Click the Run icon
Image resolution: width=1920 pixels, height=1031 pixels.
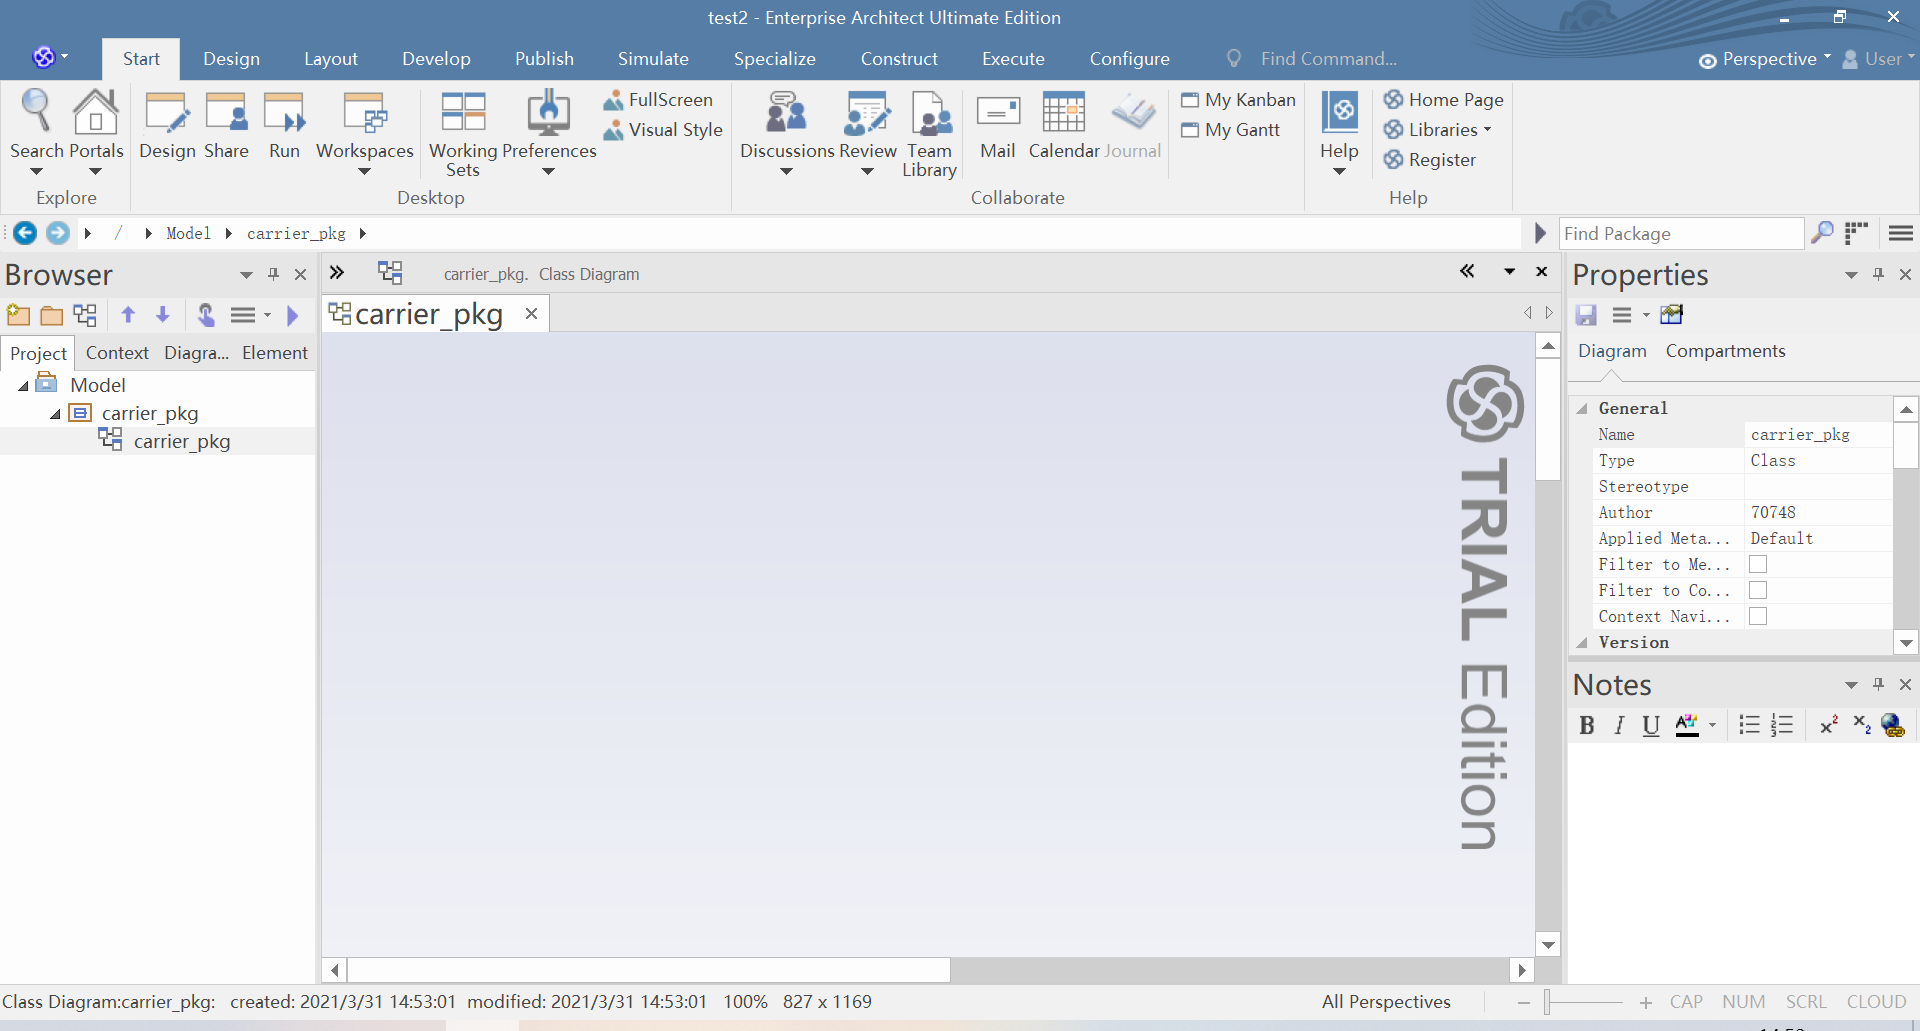coord(284,125)
